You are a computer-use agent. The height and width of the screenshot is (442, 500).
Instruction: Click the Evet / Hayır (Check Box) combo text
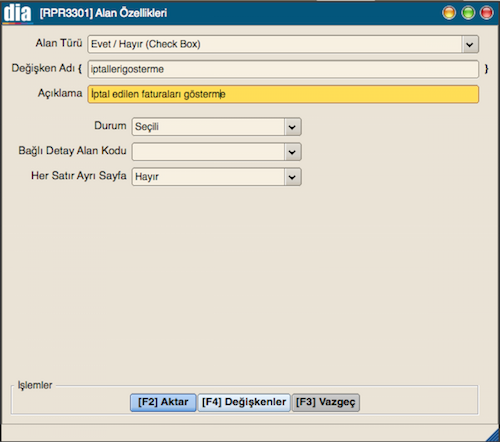coord(146,44)
